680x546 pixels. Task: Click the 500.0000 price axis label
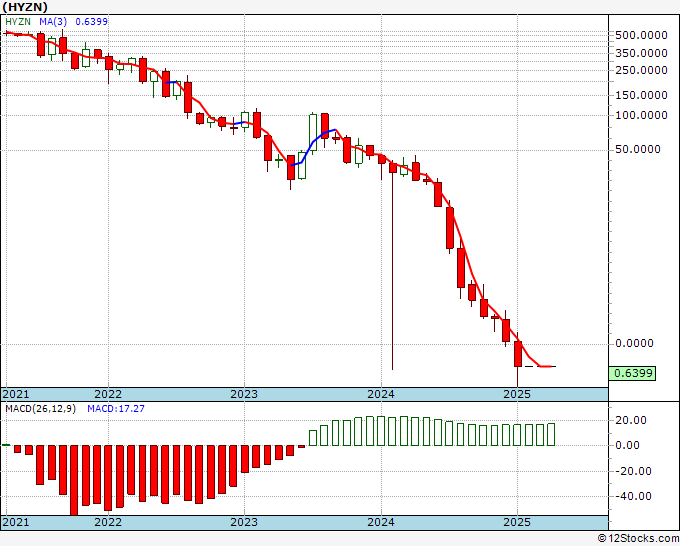tap(641, 35)
